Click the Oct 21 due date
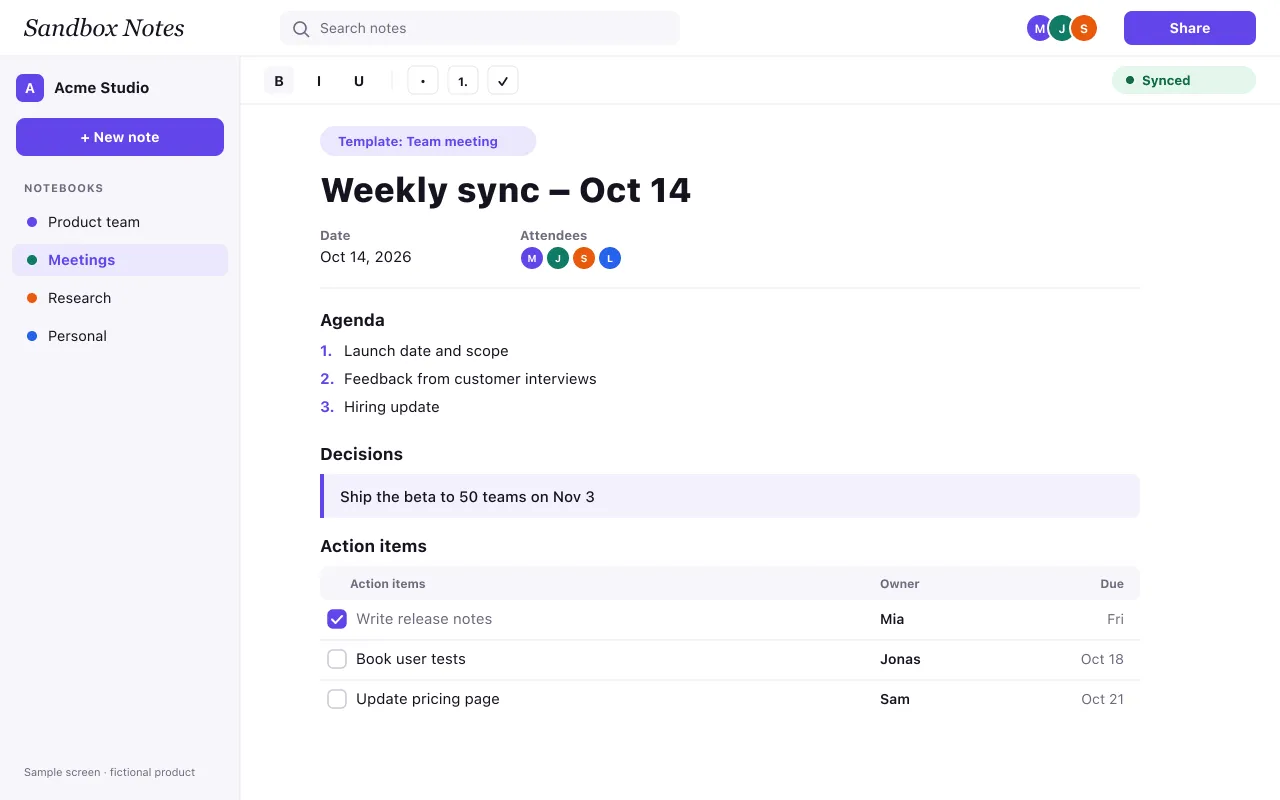Screen dimensions: 1280x800 1102,699
